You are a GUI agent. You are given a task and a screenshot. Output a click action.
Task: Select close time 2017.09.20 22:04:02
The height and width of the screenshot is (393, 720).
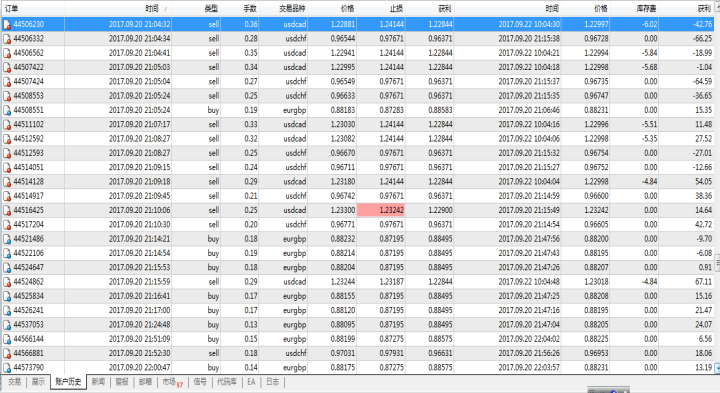(529, 339)
